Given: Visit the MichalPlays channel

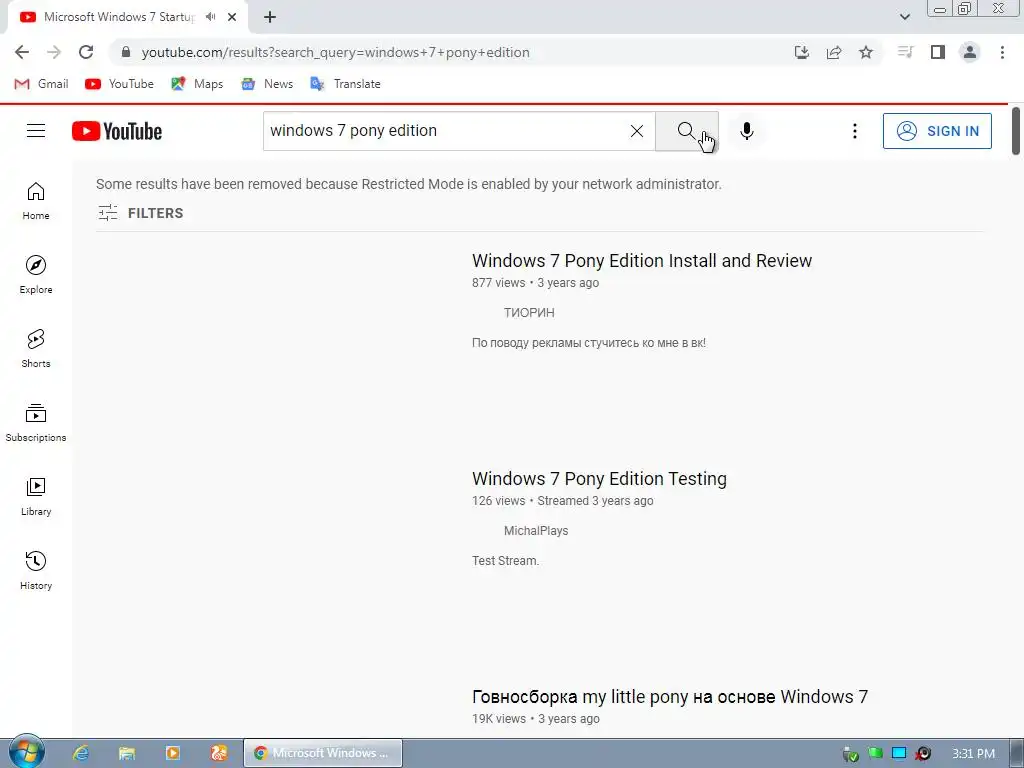Looking at the screenshot, I should [536, 531].
